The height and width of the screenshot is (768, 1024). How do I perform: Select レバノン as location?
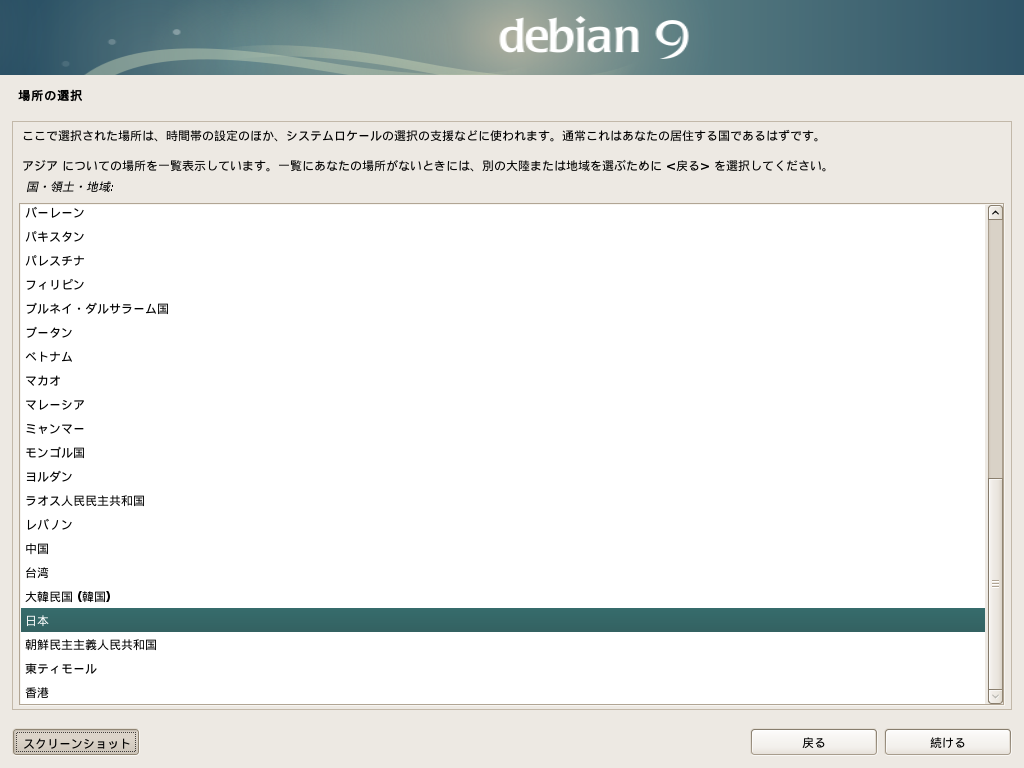(x=502, y=525)
